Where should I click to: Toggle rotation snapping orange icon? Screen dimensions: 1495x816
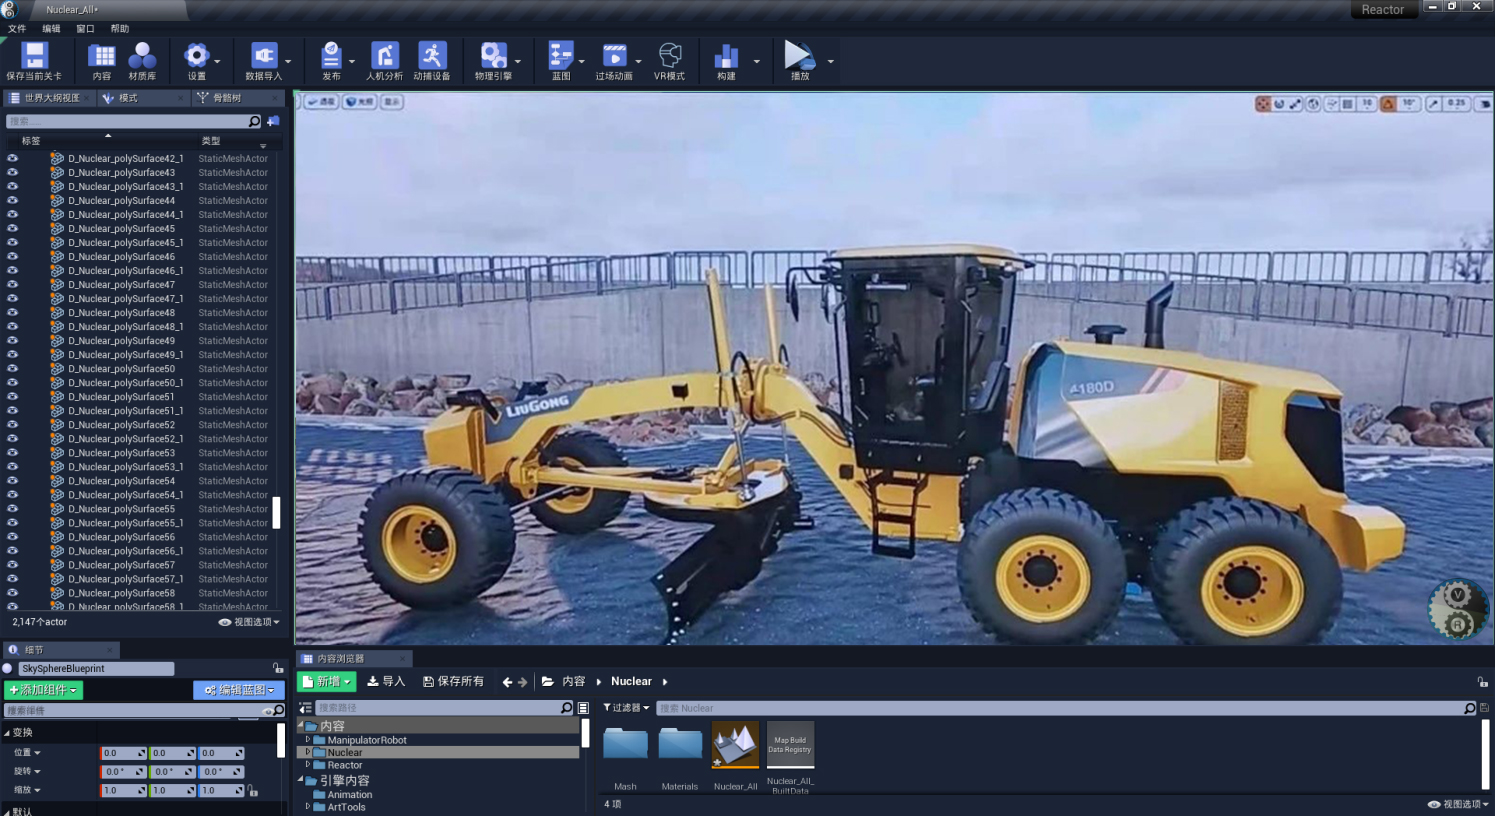point(1387,103)
